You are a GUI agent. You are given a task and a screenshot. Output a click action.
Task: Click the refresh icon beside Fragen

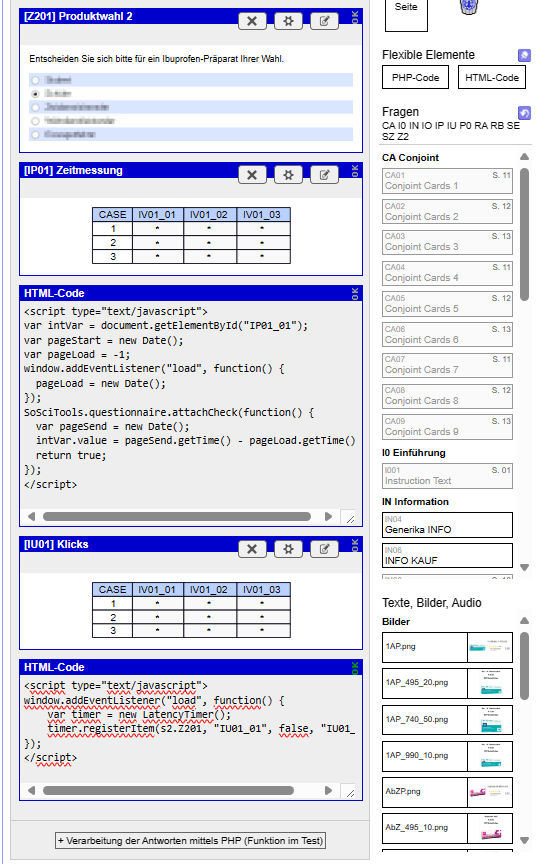coord(524,113)
